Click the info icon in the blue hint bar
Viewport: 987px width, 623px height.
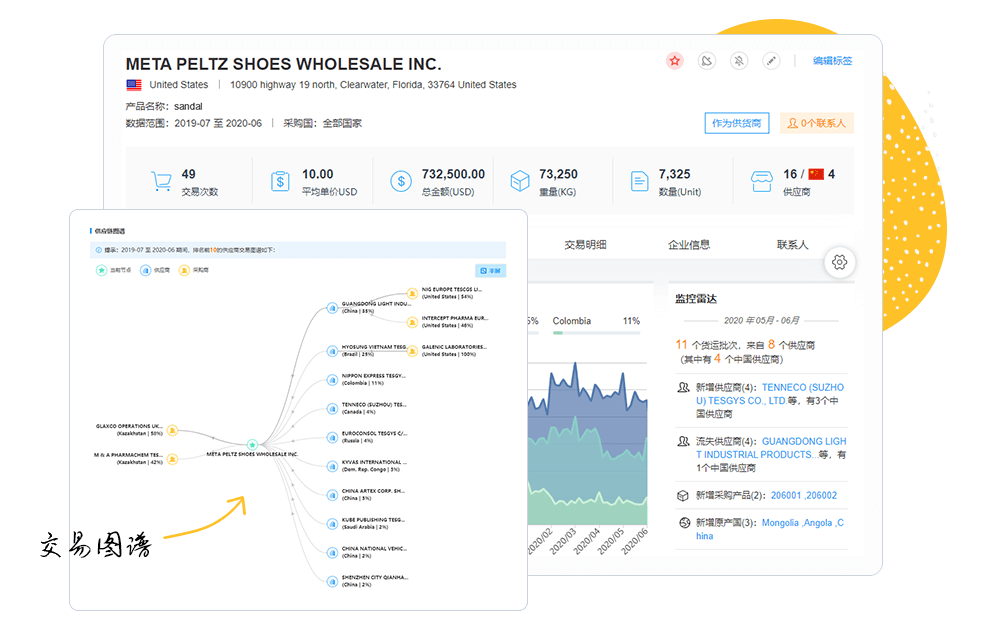pos(99,250)
